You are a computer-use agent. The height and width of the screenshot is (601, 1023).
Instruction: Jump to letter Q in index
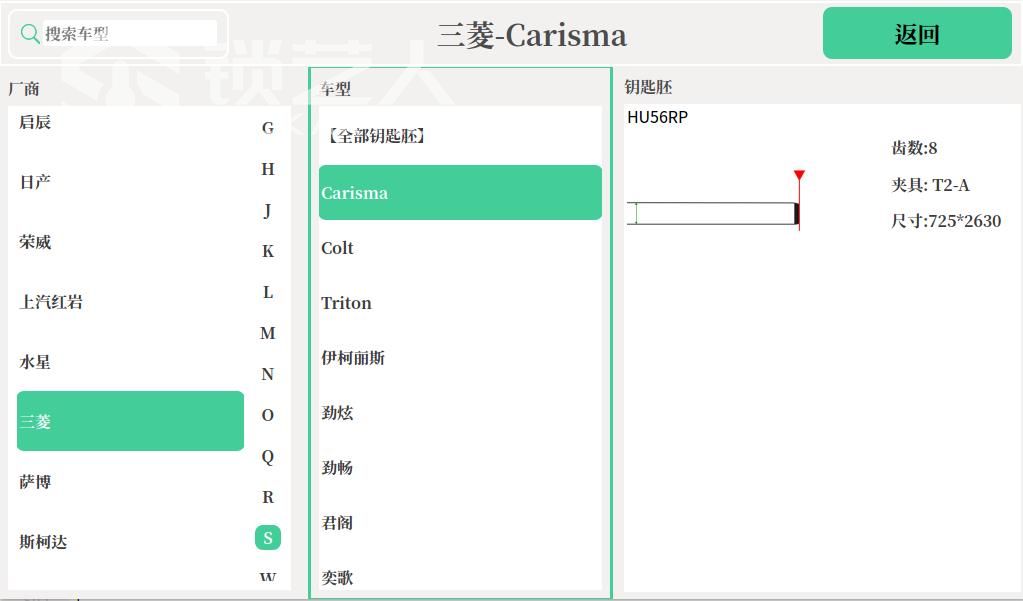click(267, 456)
